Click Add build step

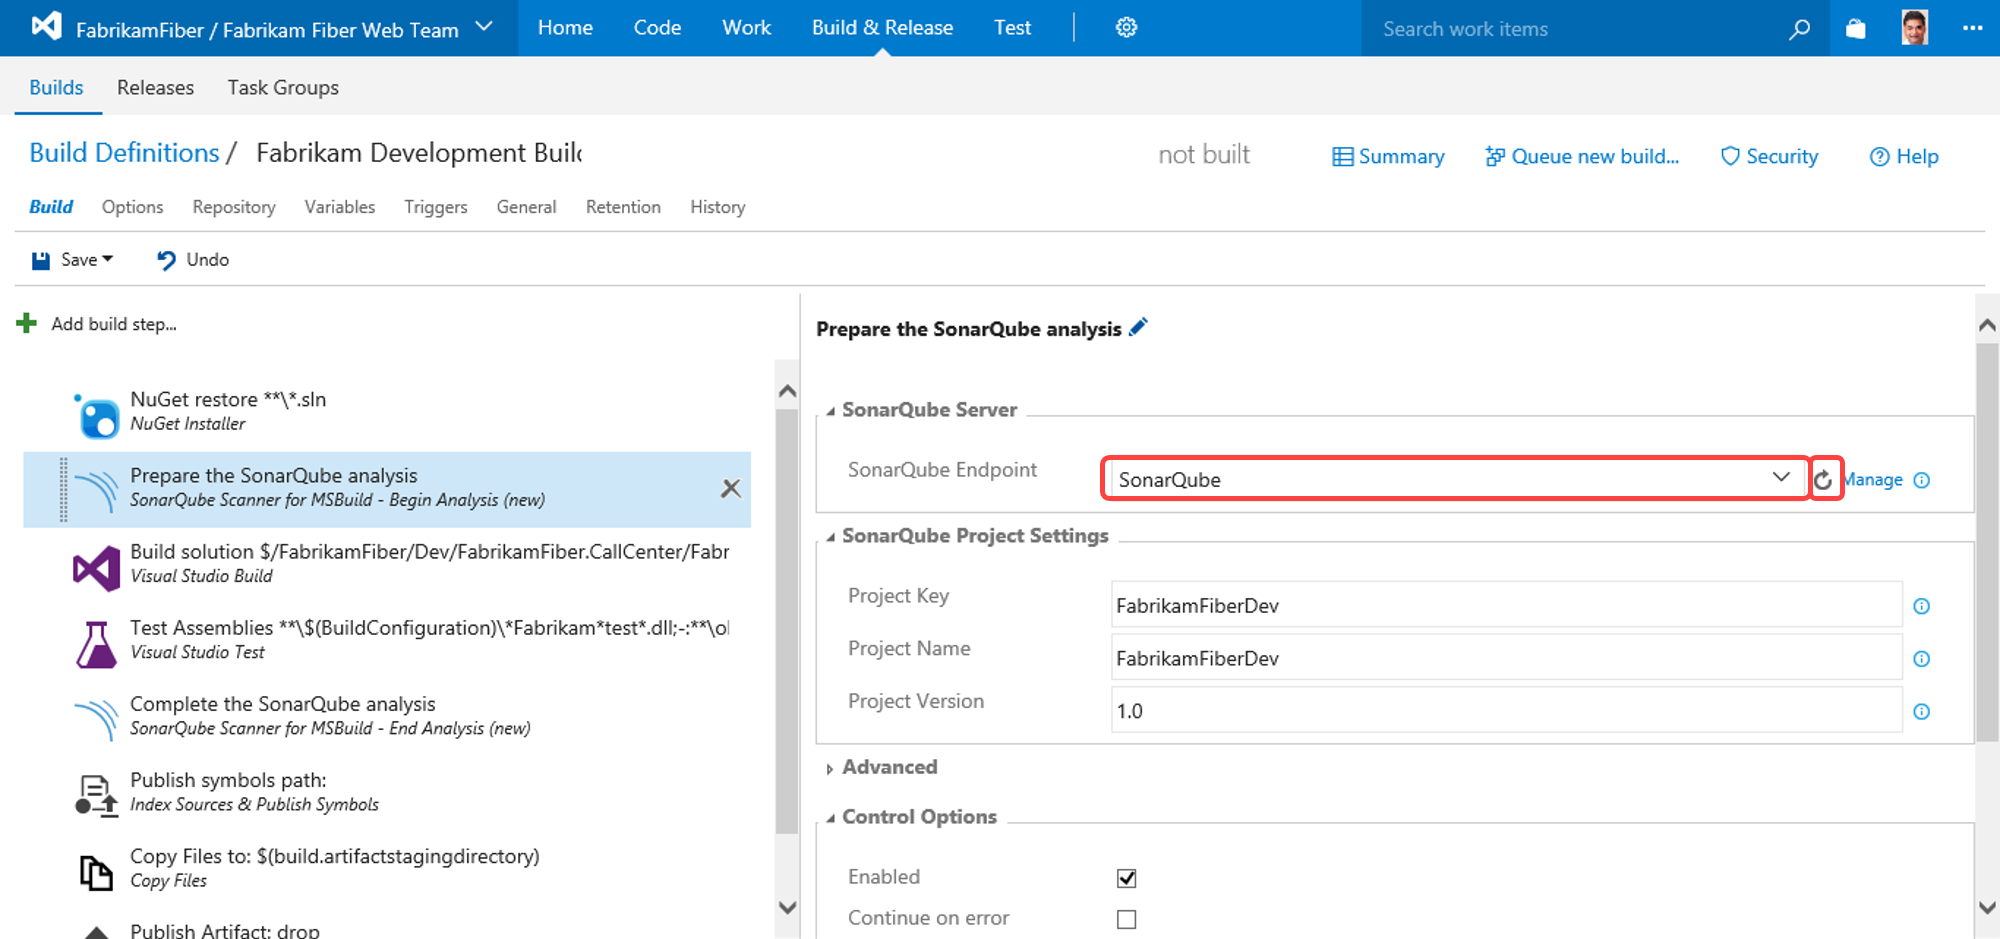[x=113, y=324]
